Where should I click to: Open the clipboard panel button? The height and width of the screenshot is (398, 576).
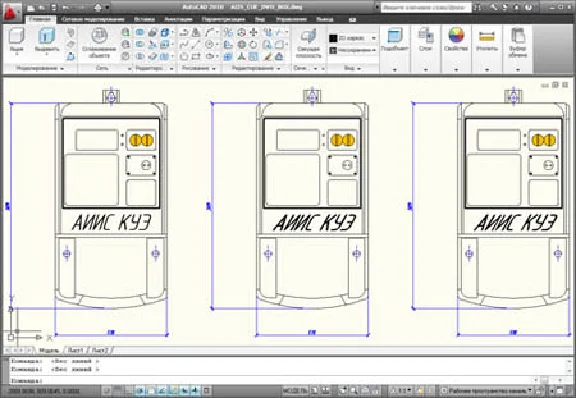tap(518, 43)
